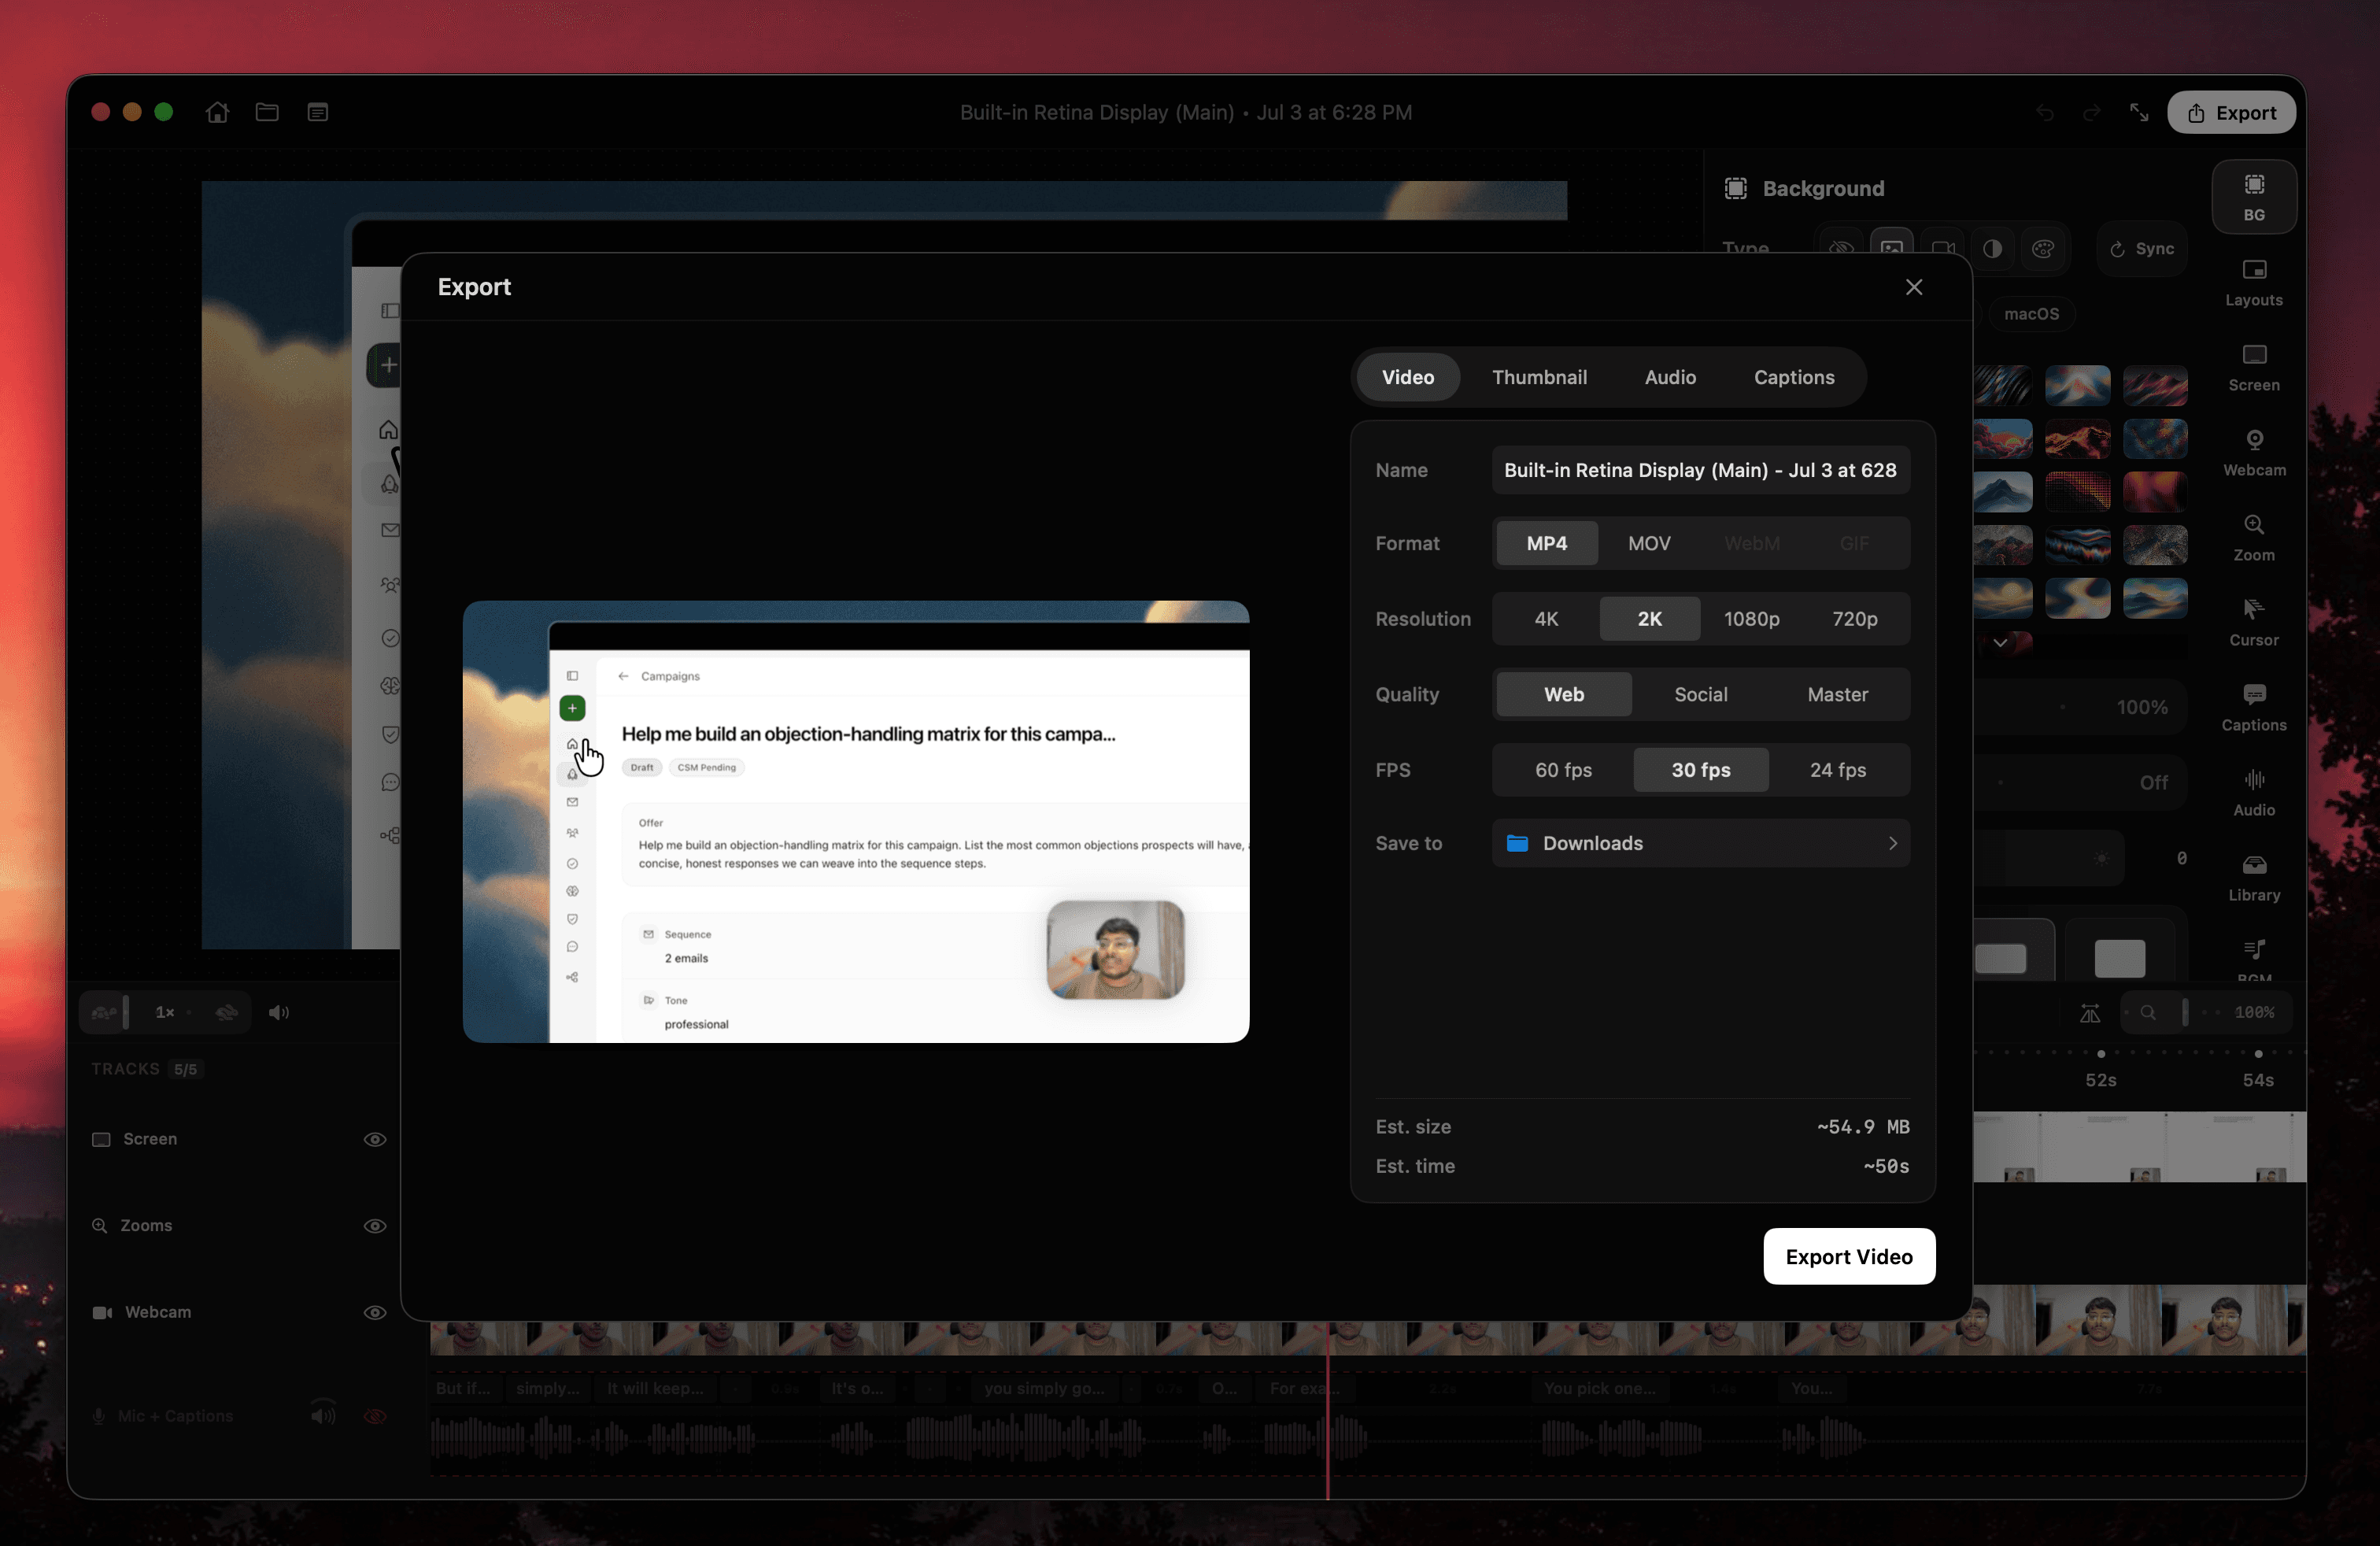Select the red dotted halftone wallpaper thumbnail
This screenshot has width=2380, height=1546.
2078,492
